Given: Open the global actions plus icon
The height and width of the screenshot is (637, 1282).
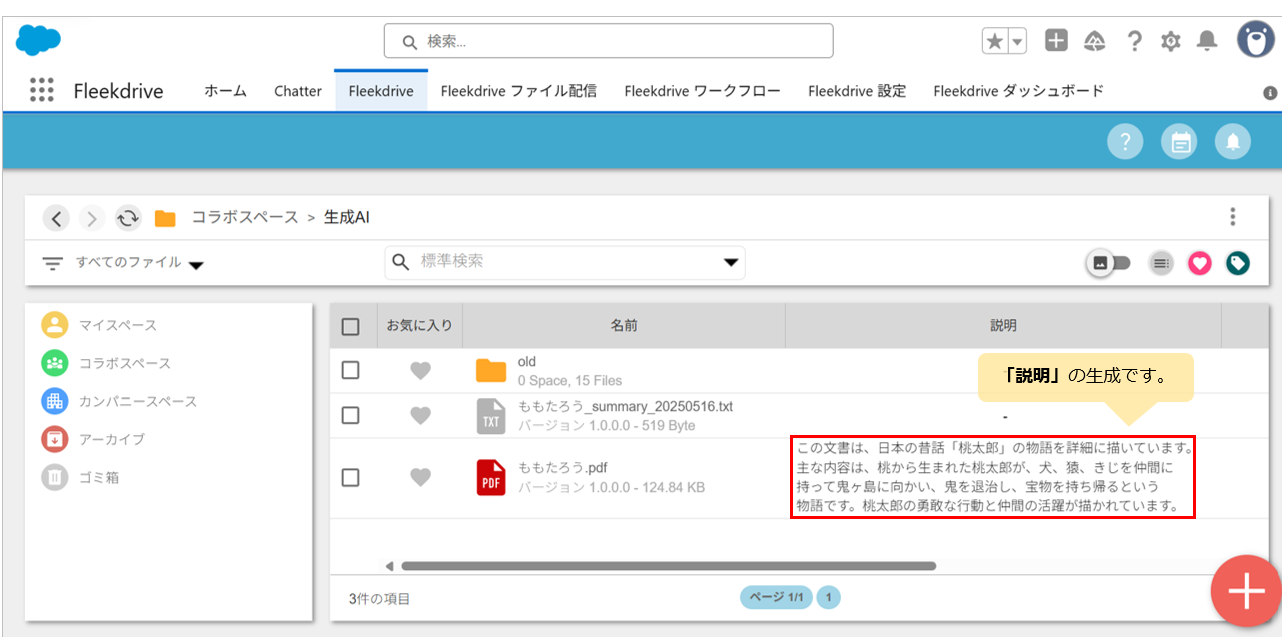Looking at the screenshot, I should (x=1056, y=40).
